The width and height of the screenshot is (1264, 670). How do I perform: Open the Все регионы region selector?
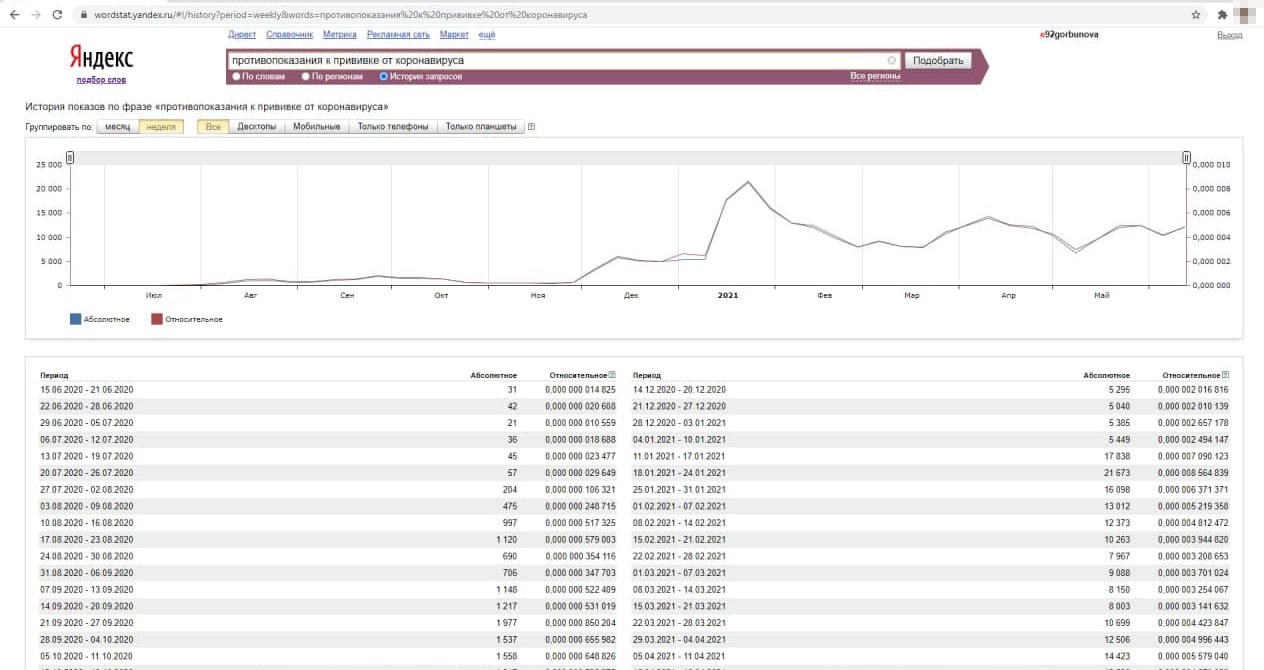pyautogui.click(x=875, y=76)
